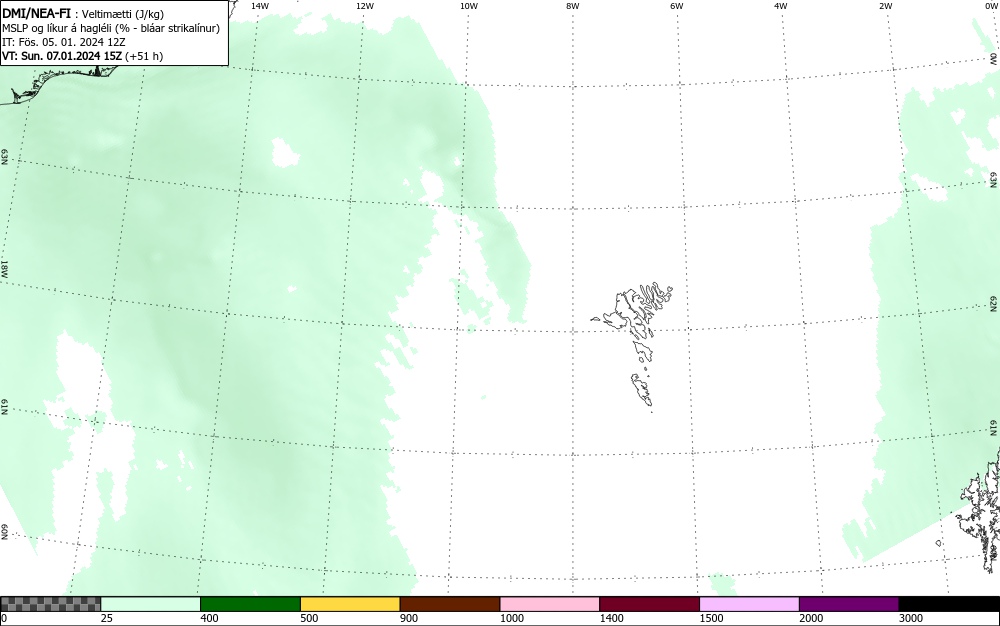1000x626 pixels.
Task: Click the checkered gray 0–25 legend swatch
Action: 50,604
